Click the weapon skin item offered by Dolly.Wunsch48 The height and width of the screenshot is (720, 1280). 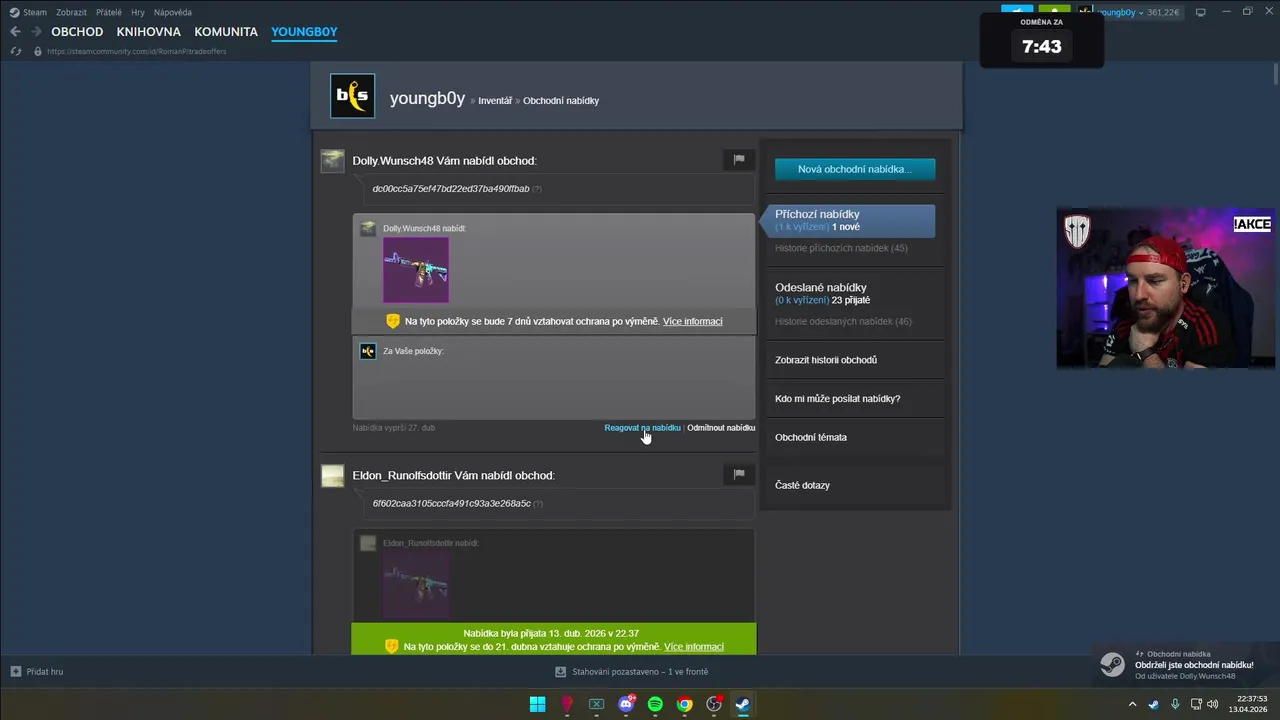pyautogui.click(x=416, y=270)
